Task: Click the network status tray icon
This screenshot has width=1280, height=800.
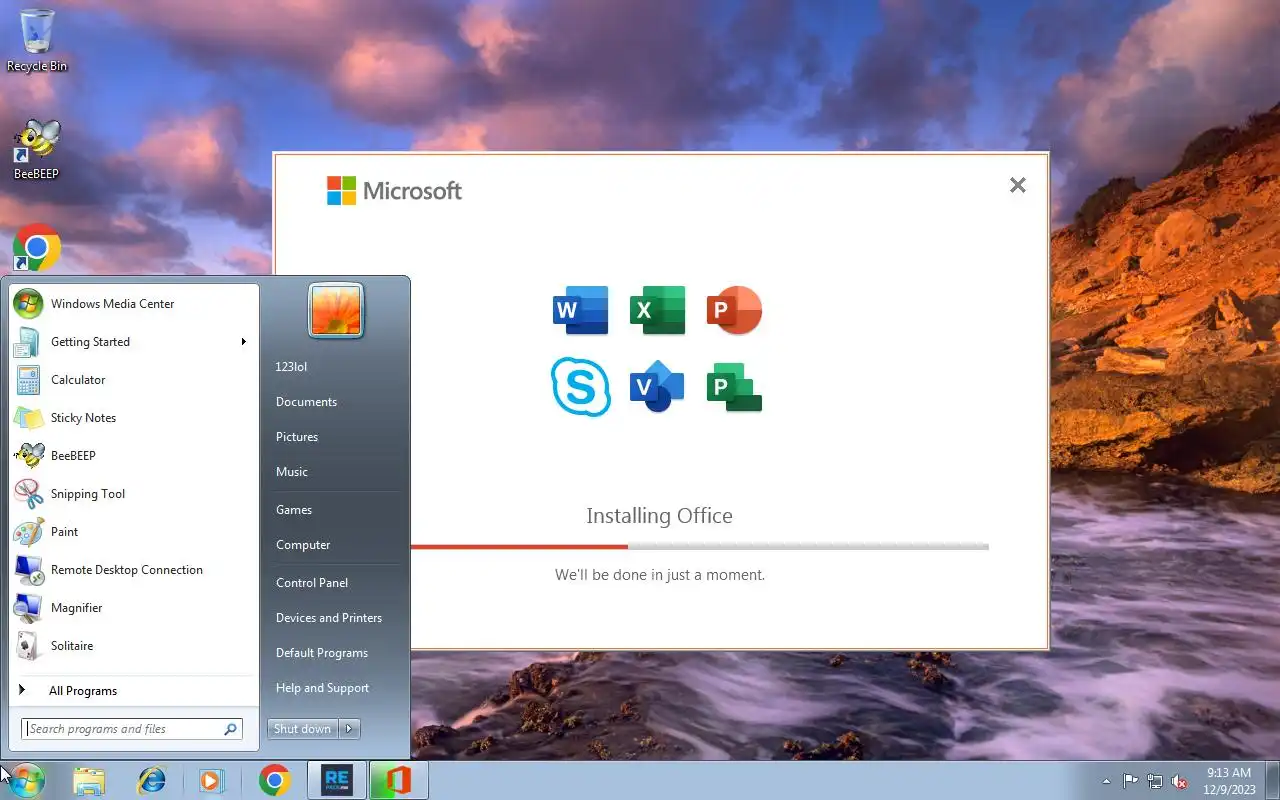Action: coord(1155,781)
